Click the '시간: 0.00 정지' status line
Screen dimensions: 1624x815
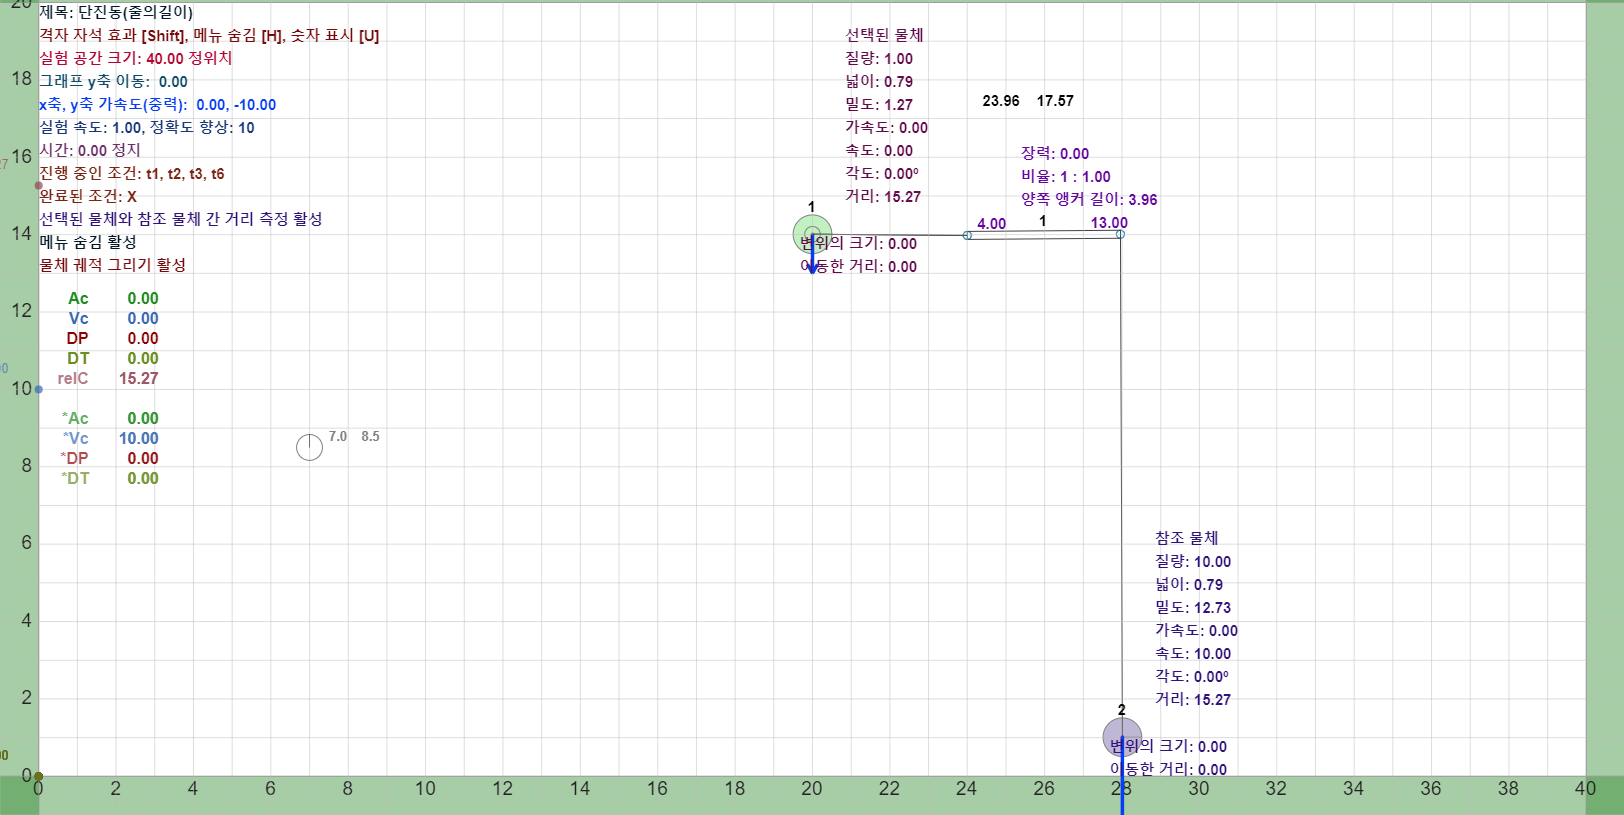(x=90, y=150)
